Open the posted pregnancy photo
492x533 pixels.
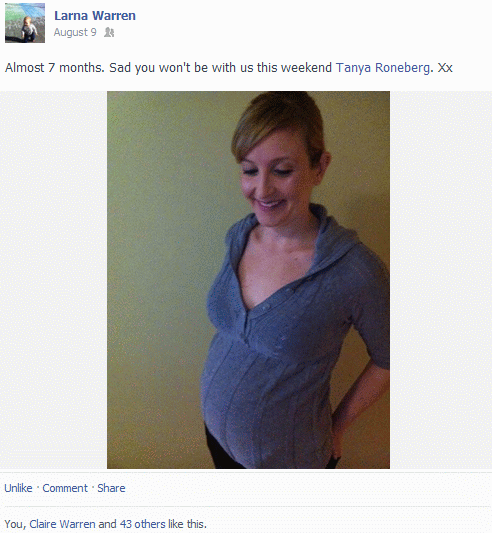pos(248,280)
